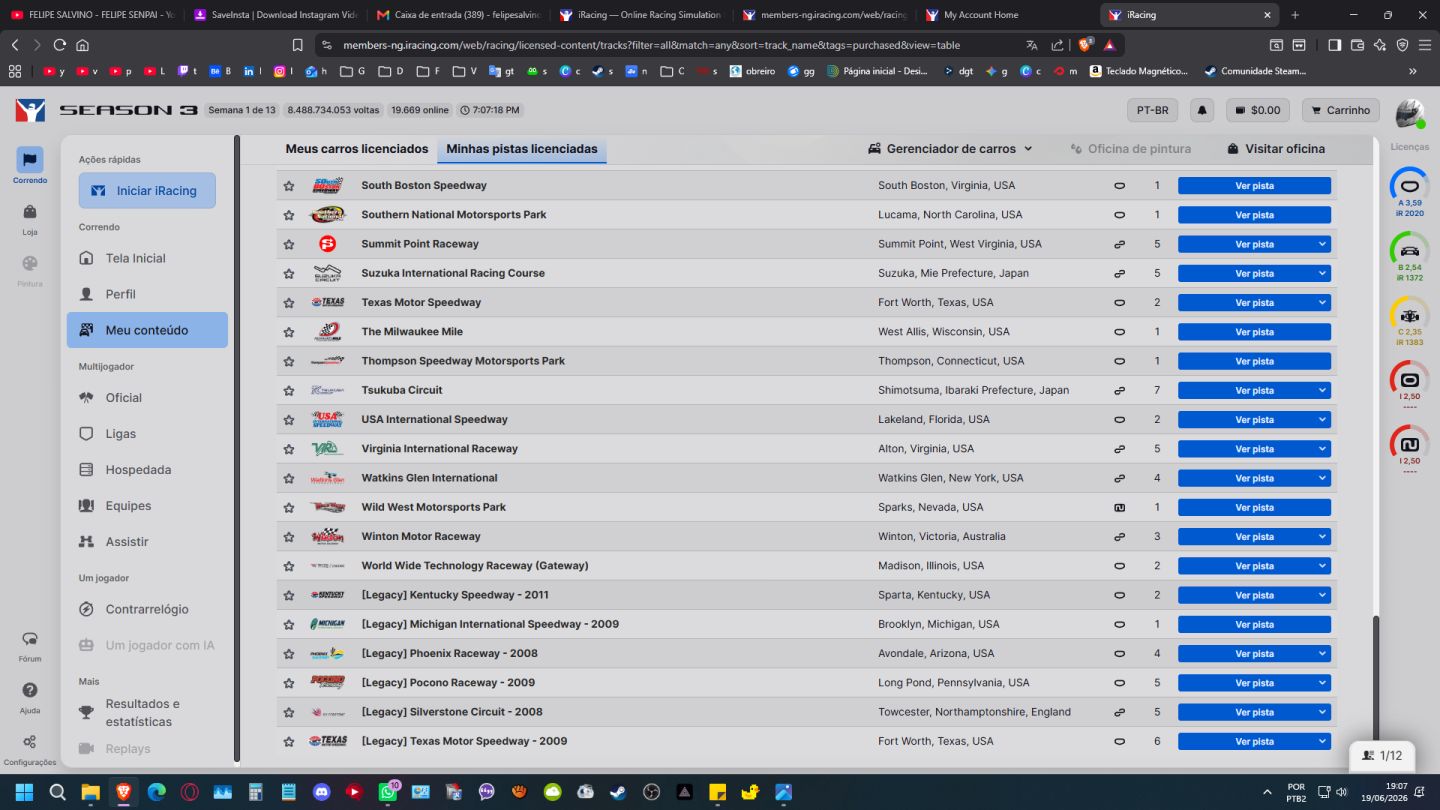Expand Ver pista arrow for [Legacy] Pocono Raceway
This screenshot has width=1440, height=810.
1322,683
